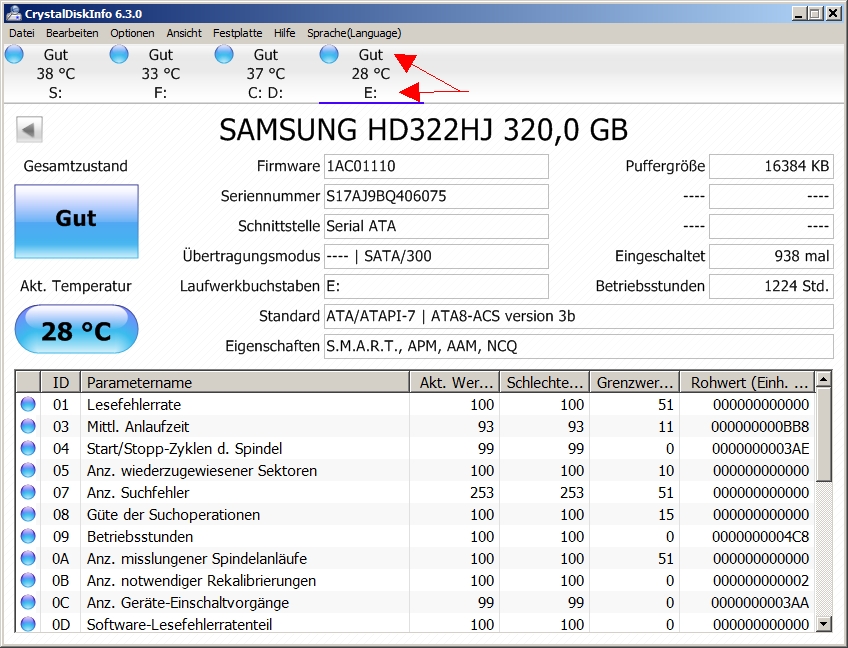This screenshot has height=648, width=848.
Task: Click the Laufwerkbuchstaben field E:
Action: point(436,286)
